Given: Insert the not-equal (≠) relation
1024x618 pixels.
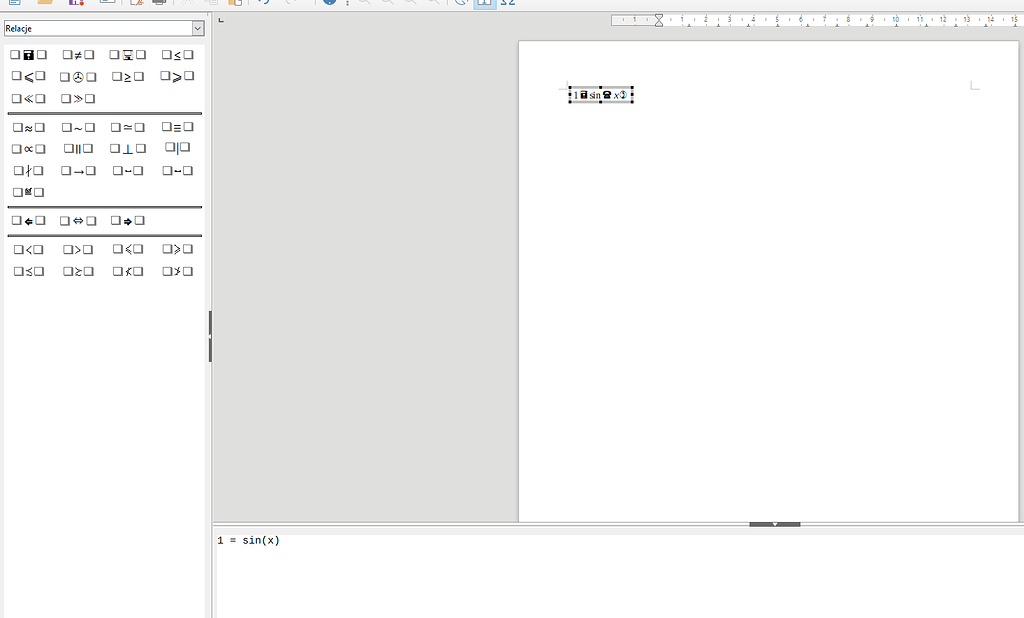Looking at the screenshot, I should [78, 55].
